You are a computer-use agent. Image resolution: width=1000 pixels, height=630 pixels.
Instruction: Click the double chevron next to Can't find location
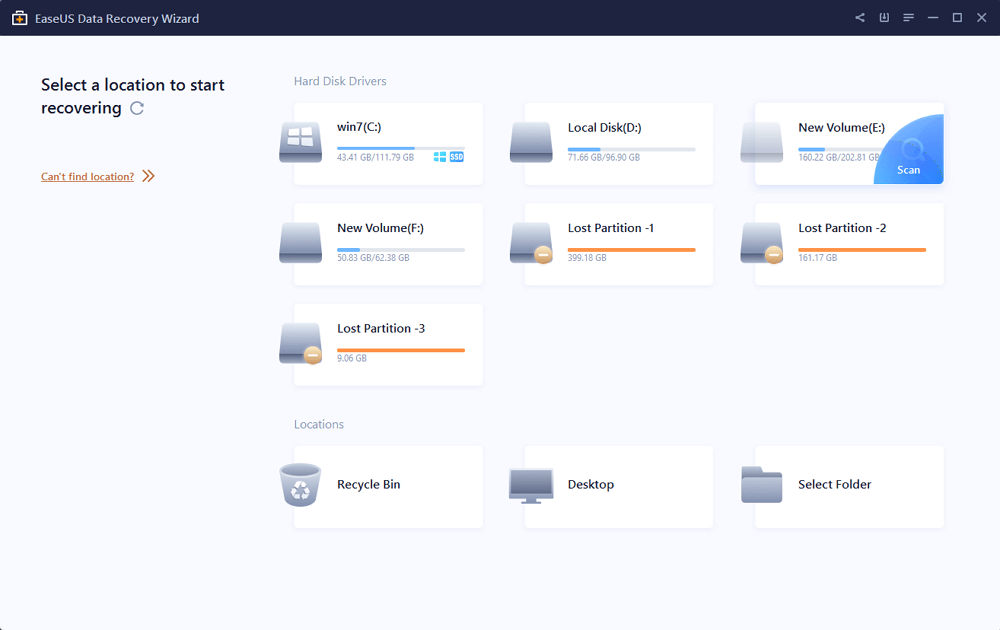(149, 176)
